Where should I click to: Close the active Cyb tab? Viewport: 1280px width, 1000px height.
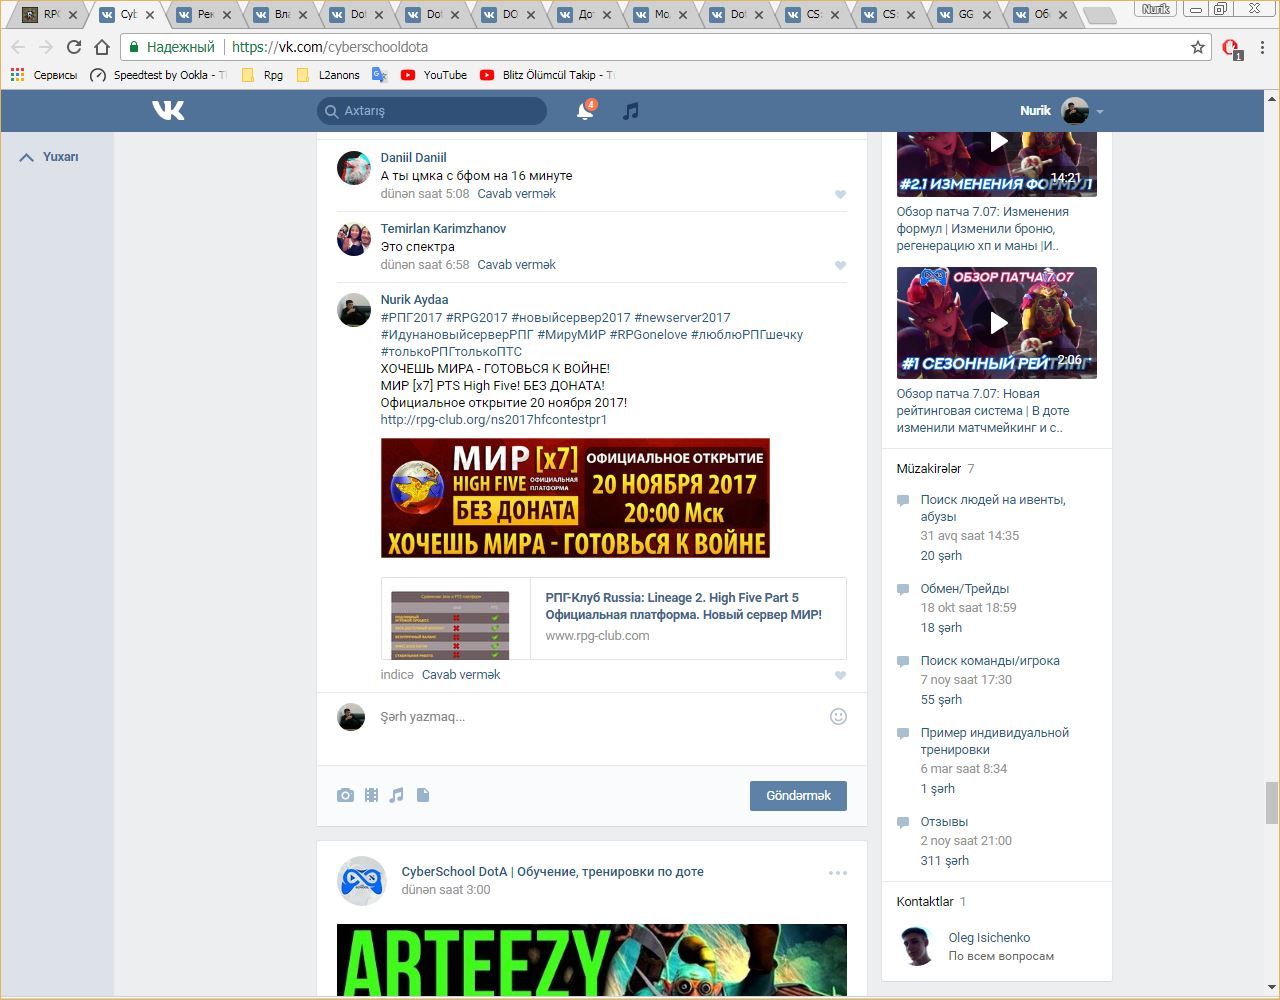coord(151,15)
